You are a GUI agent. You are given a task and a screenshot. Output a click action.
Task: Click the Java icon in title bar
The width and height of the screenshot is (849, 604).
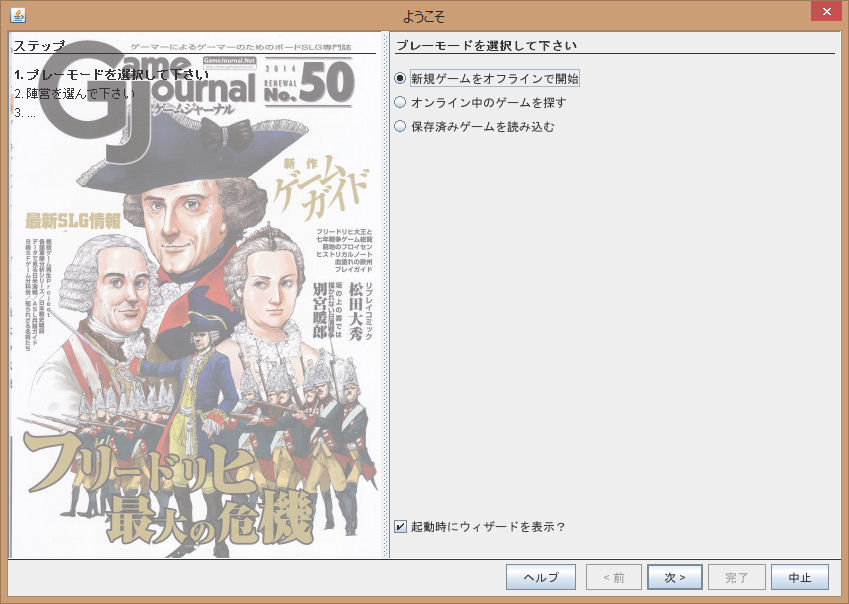[18, 15]
